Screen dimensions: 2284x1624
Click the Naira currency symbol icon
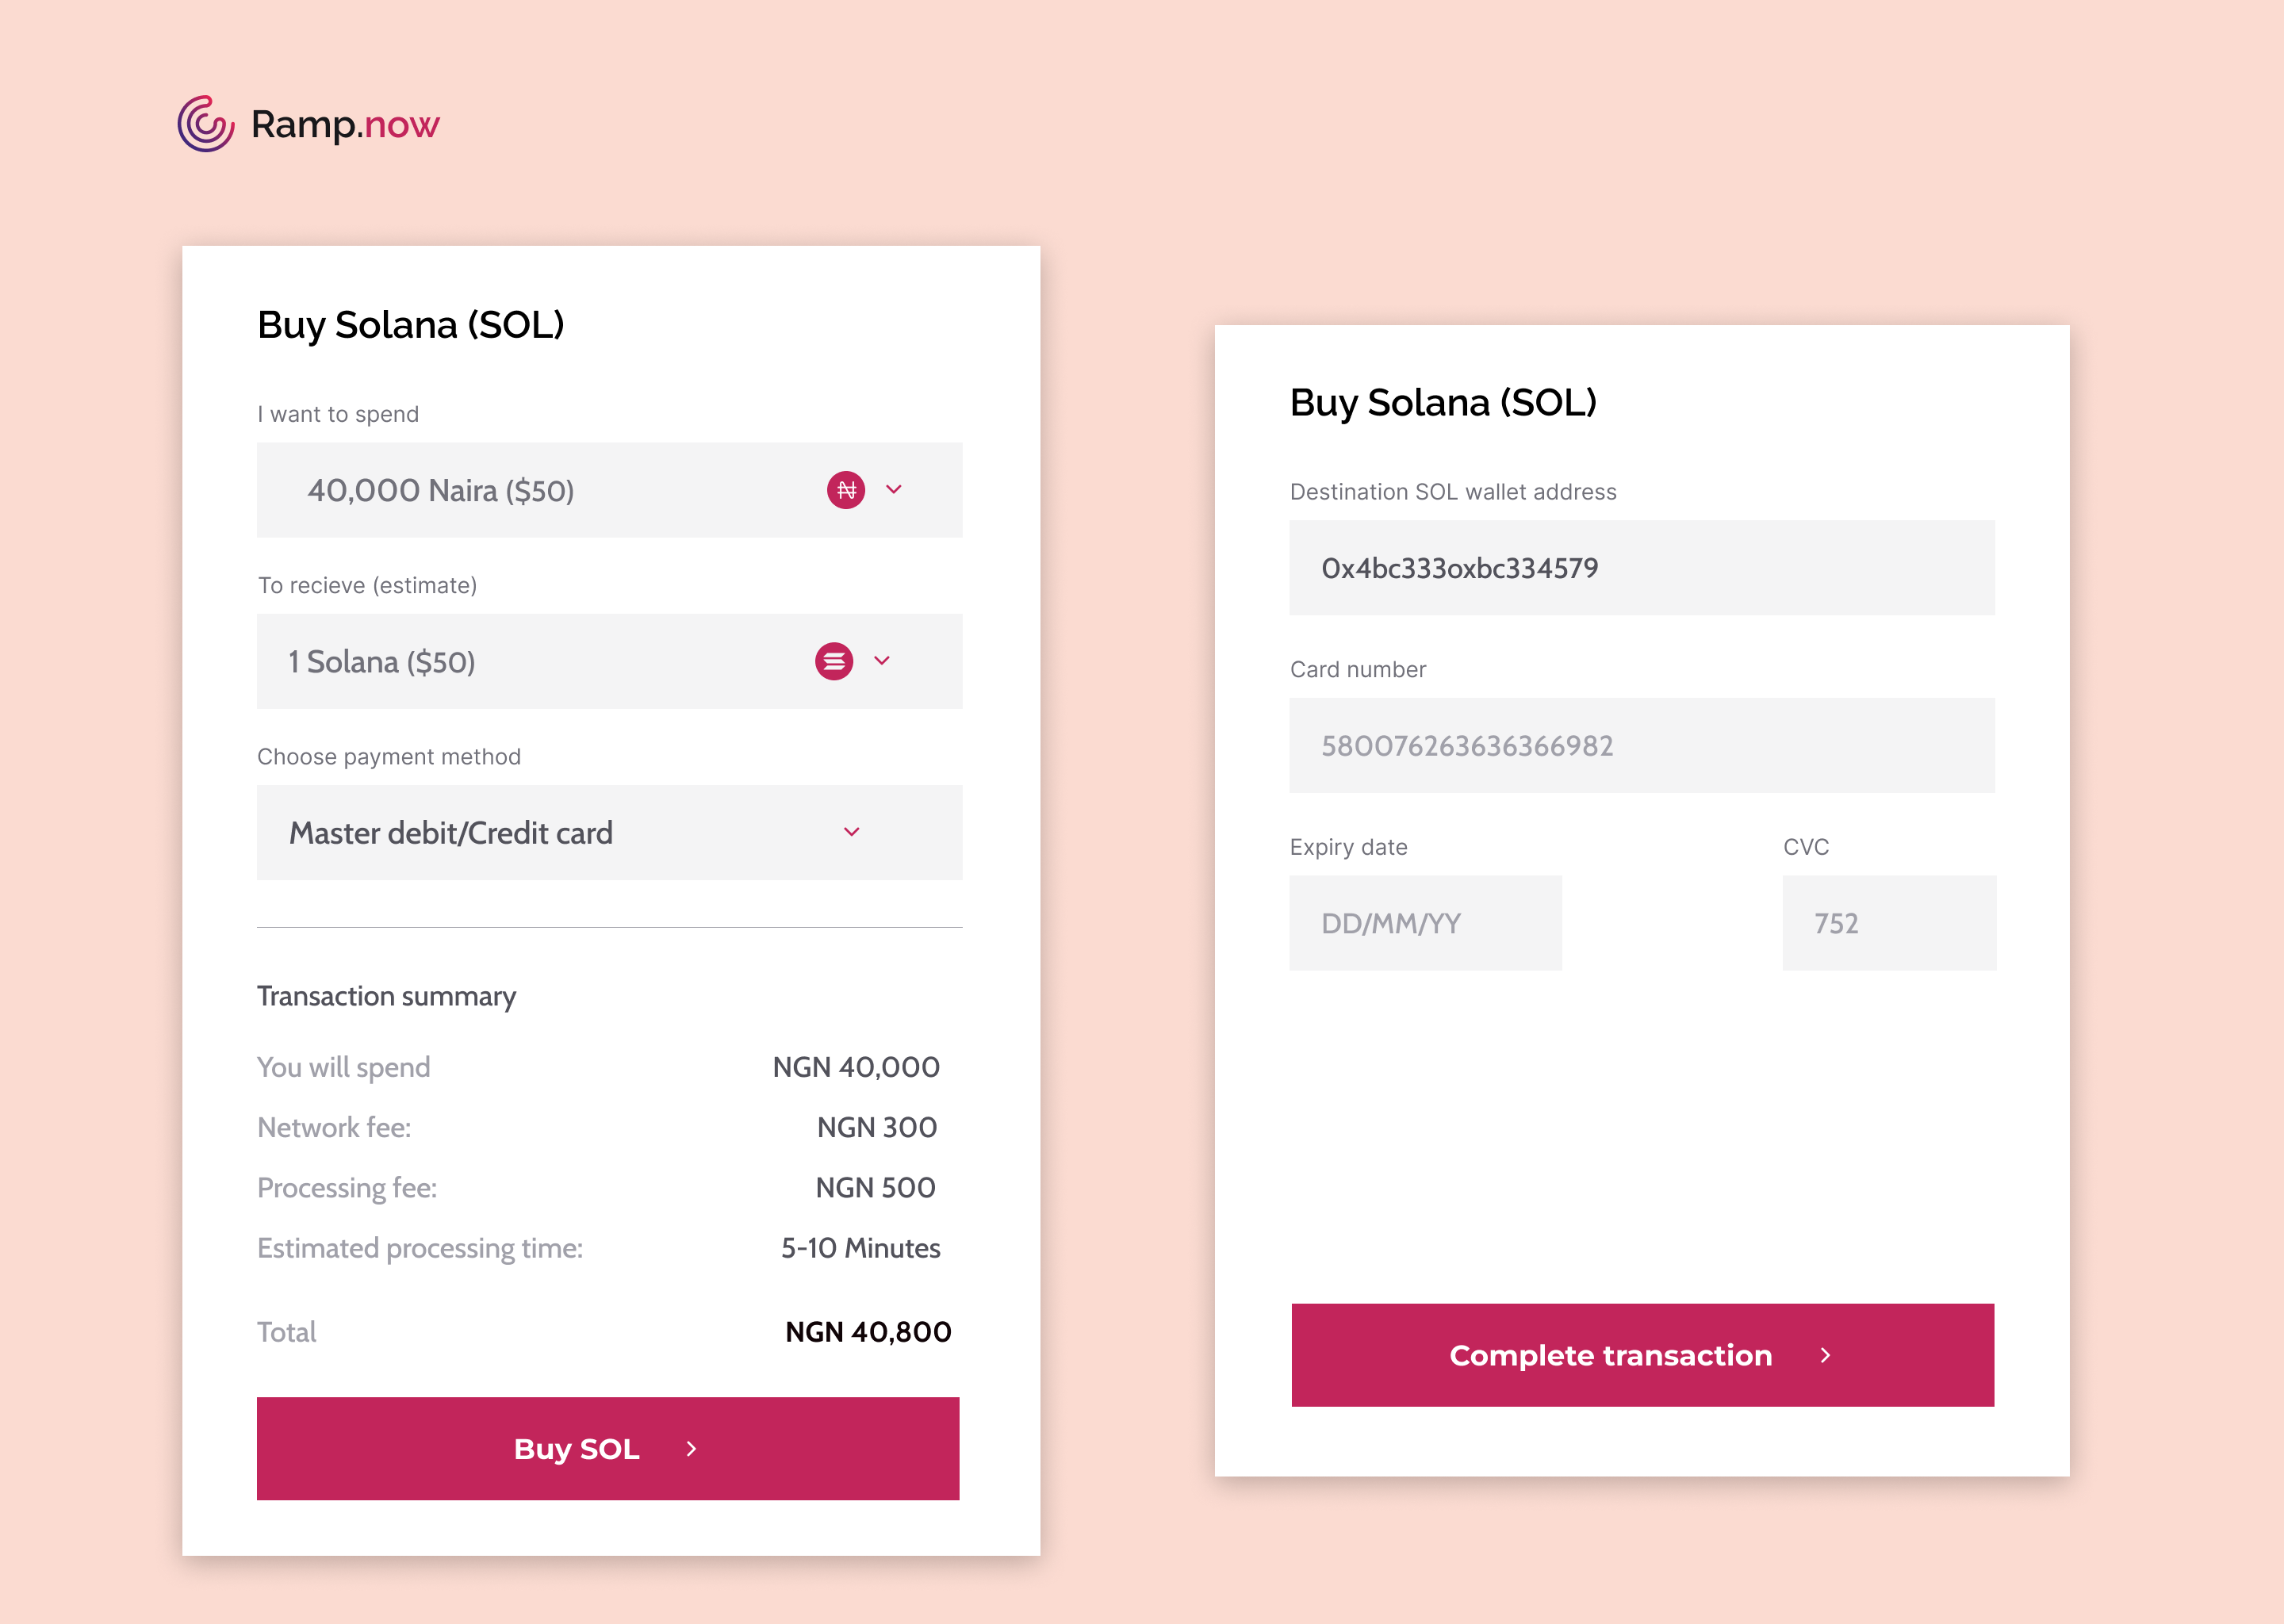(x=846, y=490)
